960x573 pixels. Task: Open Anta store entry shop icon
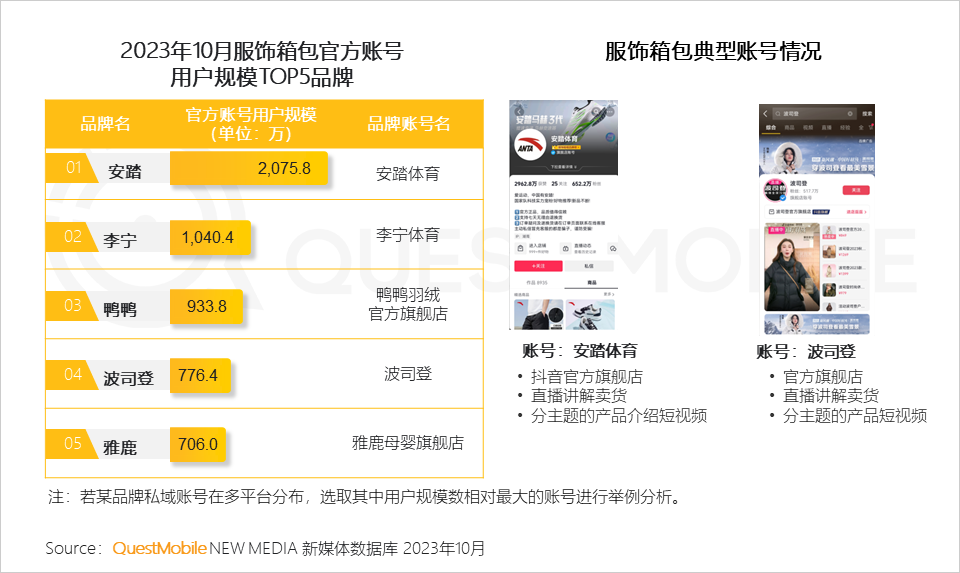tap(518, 247)
